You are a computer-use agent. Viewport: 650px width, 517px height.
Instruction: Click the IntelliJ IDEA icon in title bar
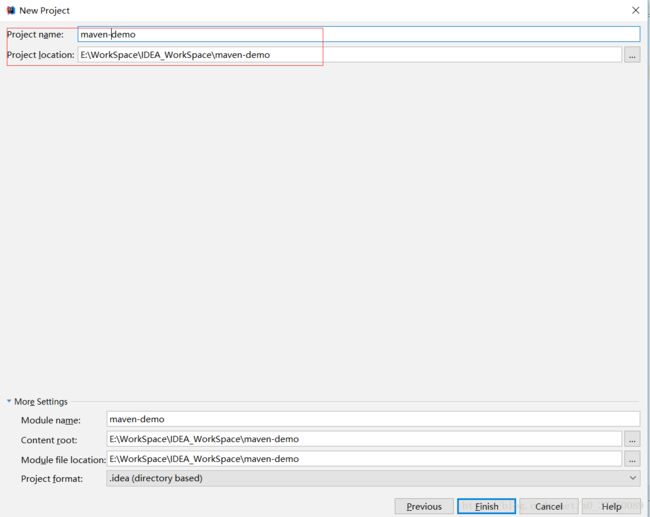tap(11, 10)
